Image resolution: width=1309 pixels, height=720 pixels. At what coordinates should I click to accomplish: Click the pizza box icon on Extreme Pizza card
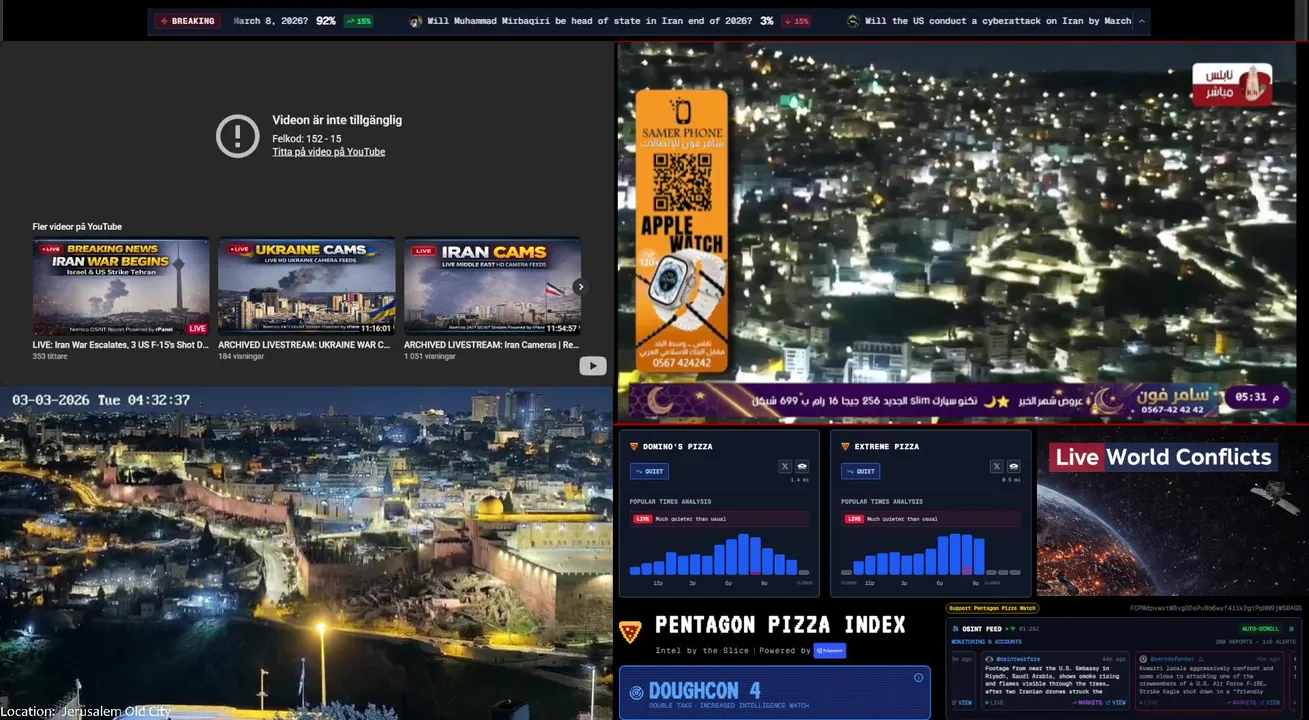pyautogui.click(x=1014, y=466)
